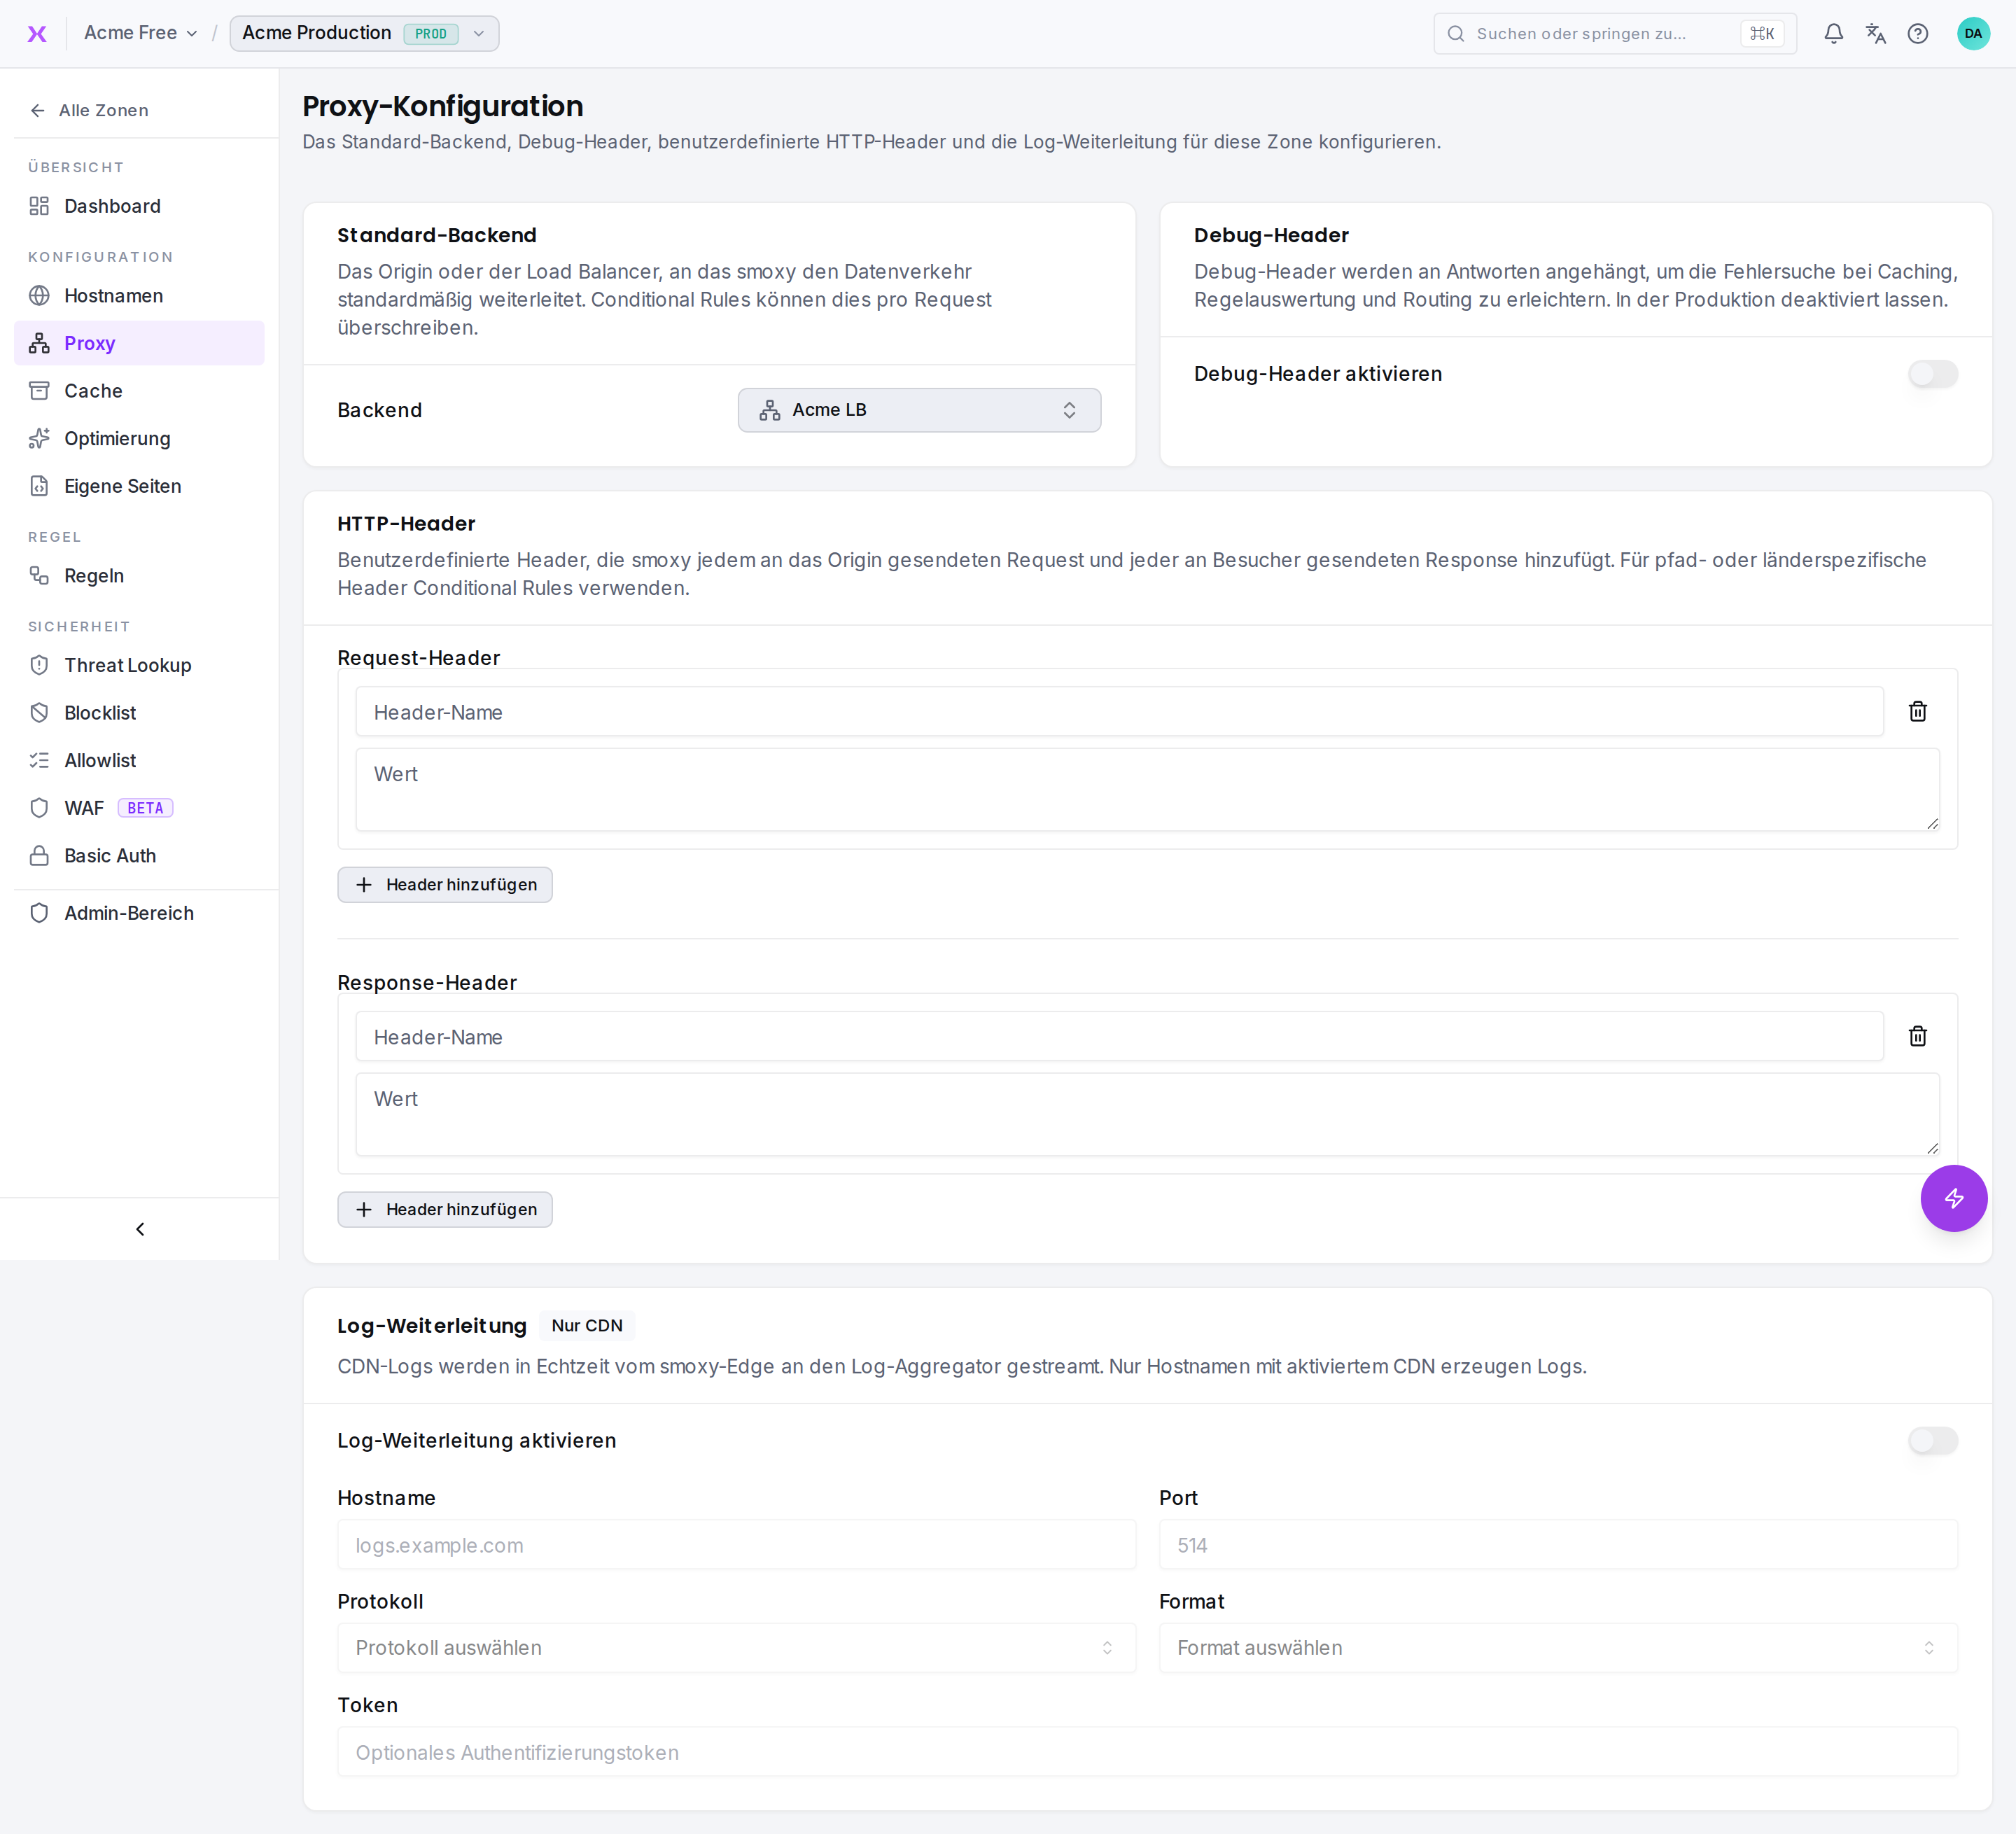Click the Hostname logs.example.com field
This screenshot has width=2016, height=1834.
coord(736,1545)
